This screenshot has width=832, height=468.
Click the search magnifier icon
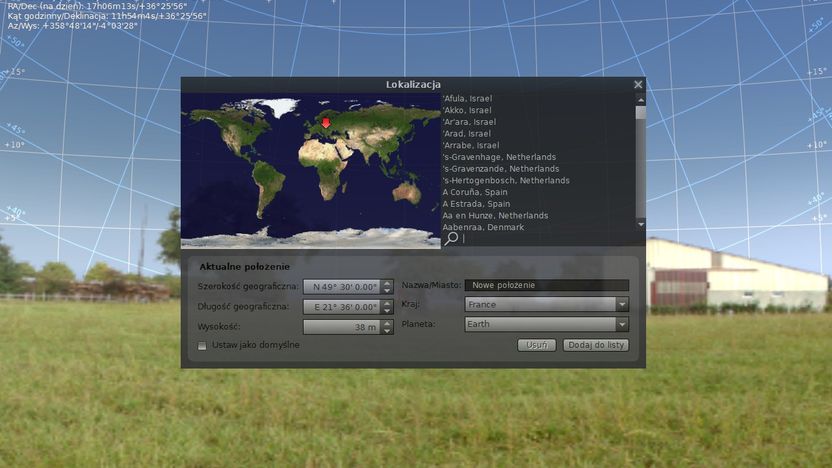[451, 238]
